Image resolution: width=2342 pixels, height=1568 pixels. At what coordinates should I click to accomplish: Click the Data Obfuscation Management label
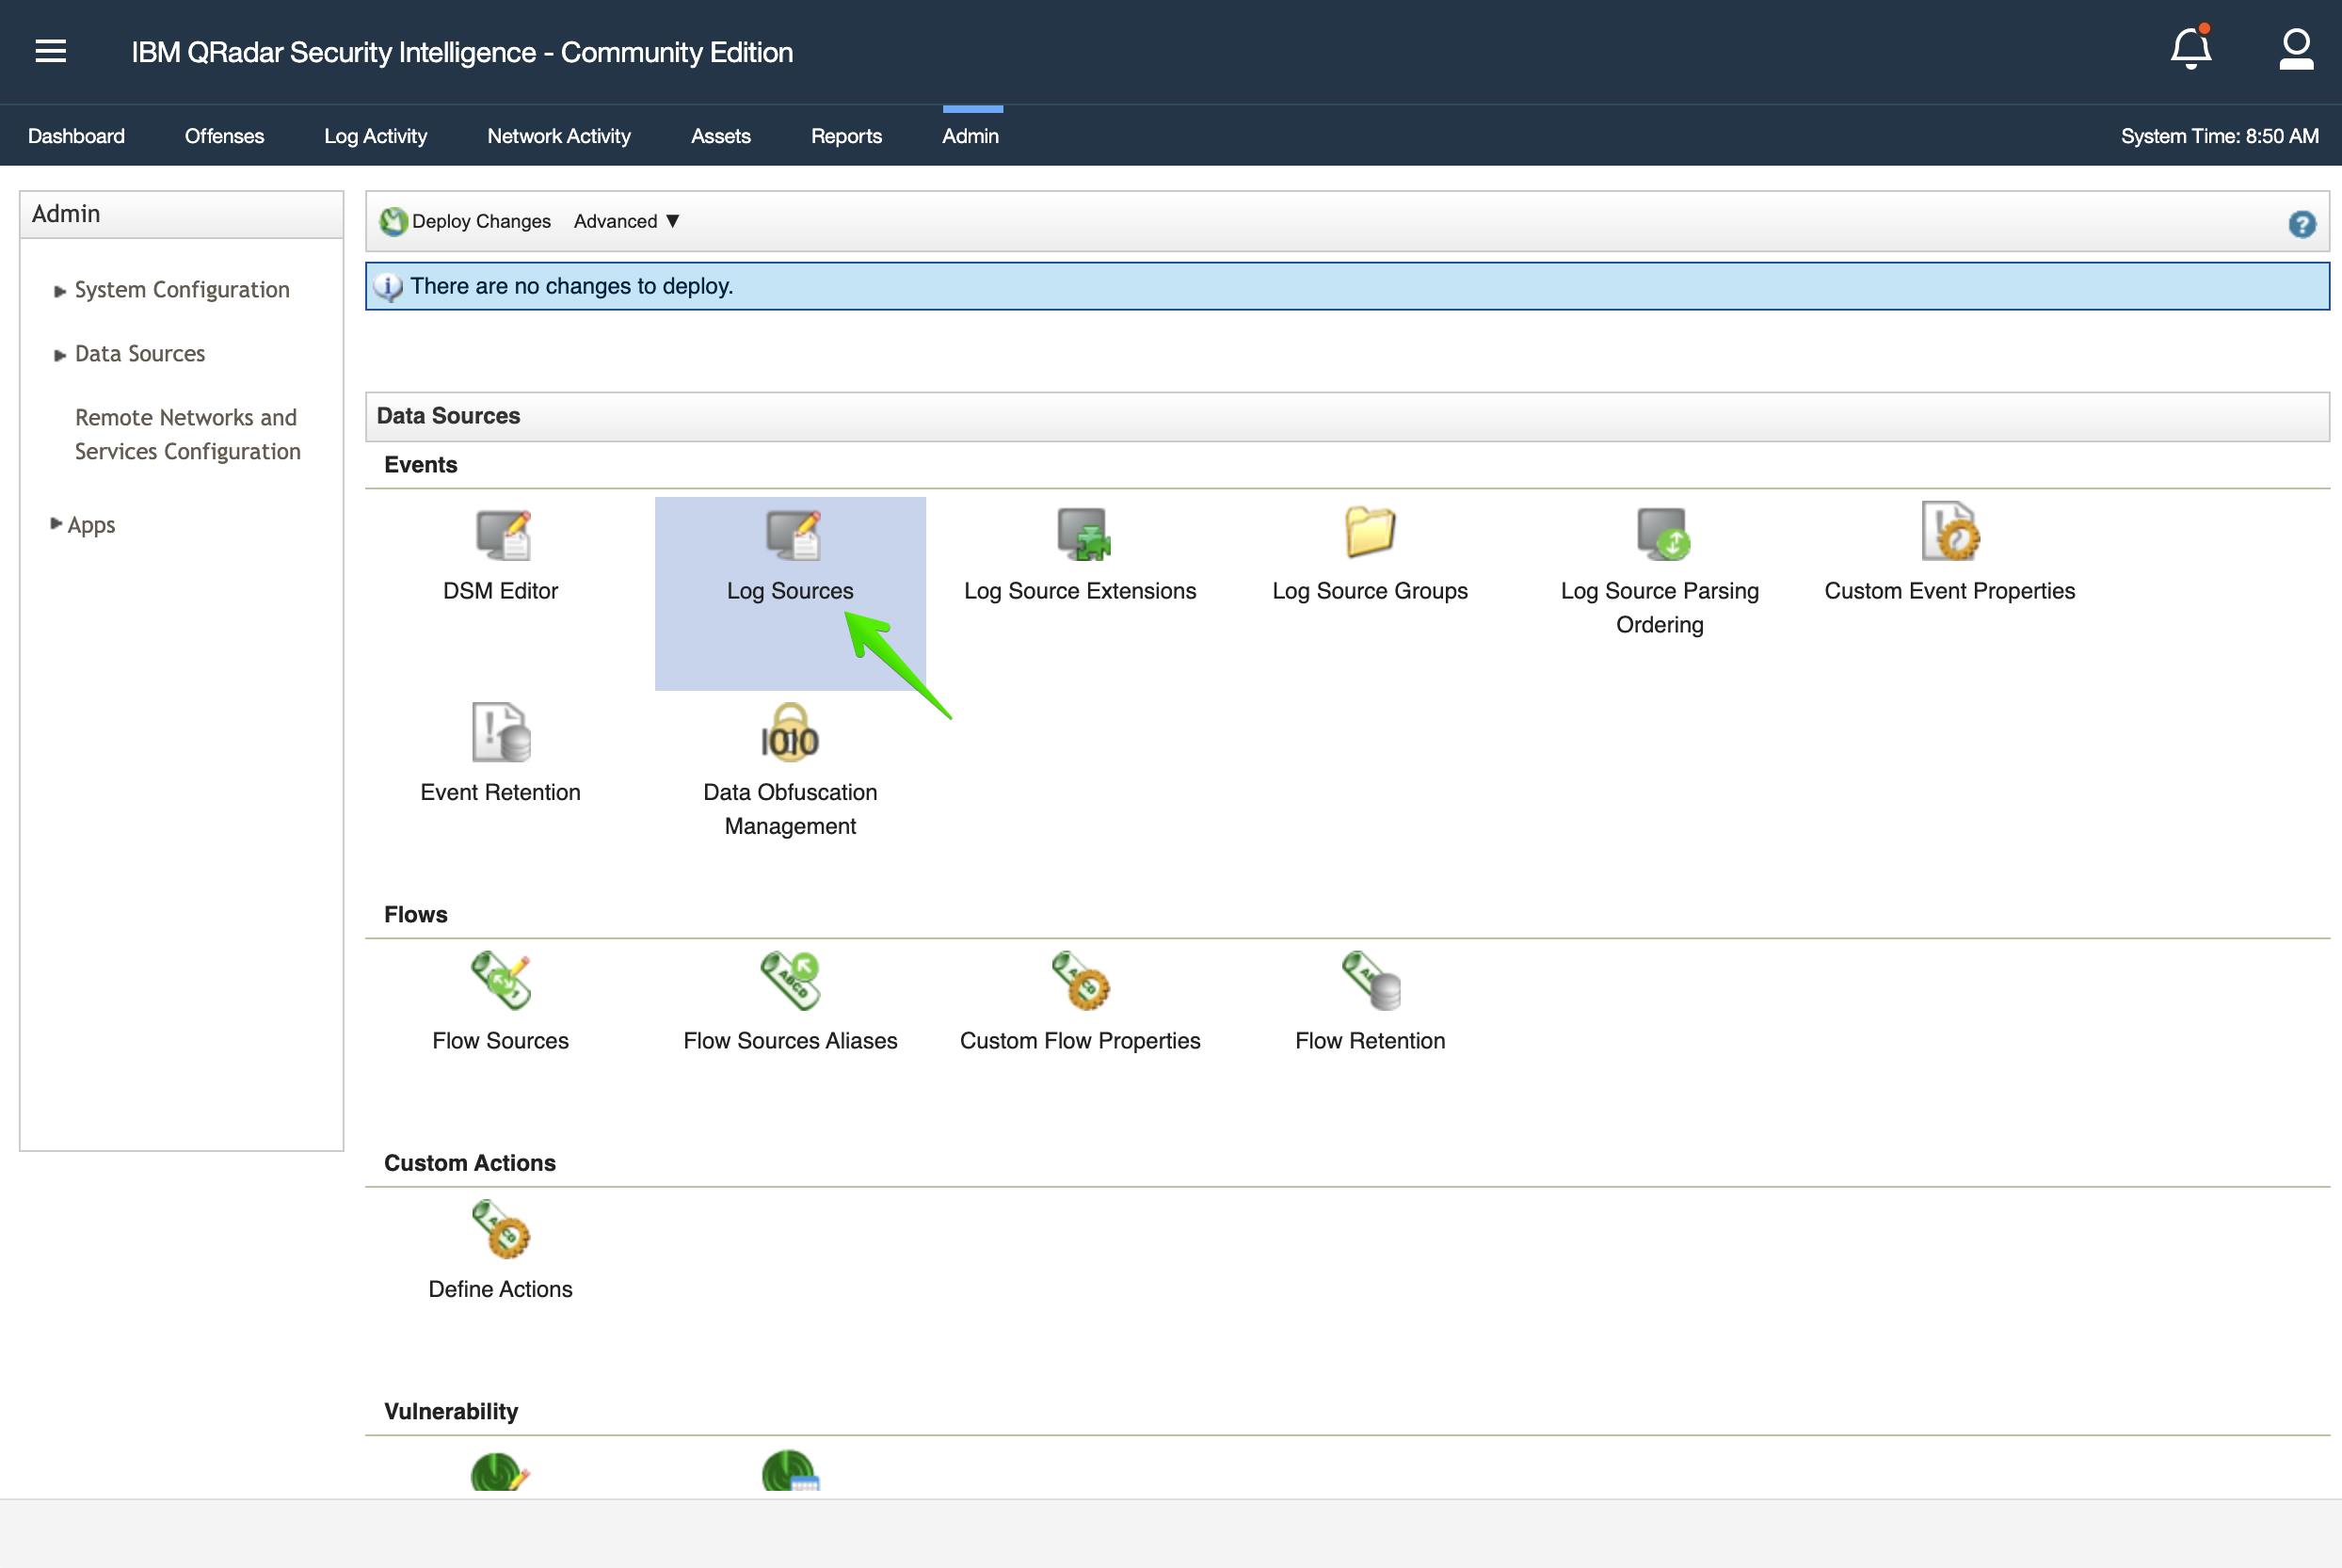tap(790, 809)
